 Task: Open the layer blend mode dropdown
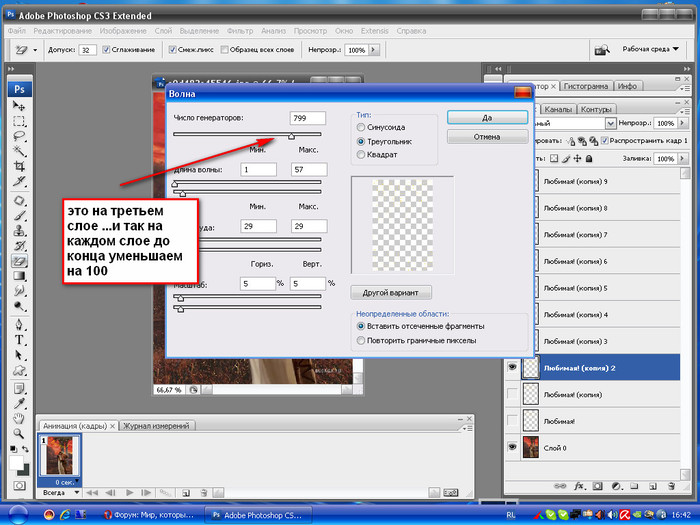[x=610, y=123]
